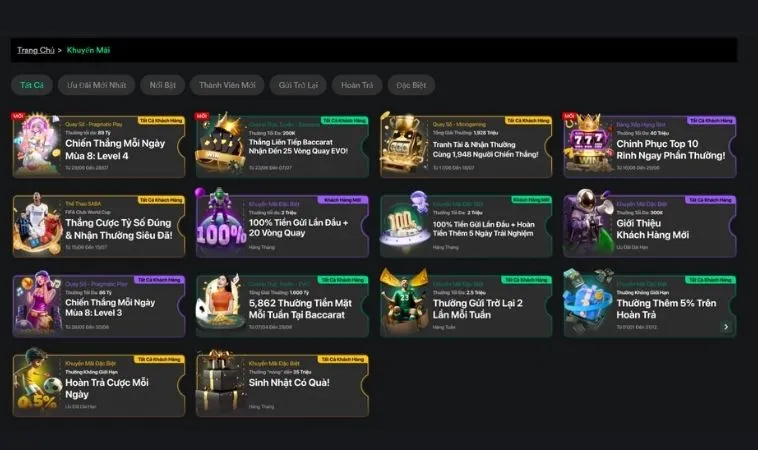Open the Trang Chủ breadcrumb link
Viewport: 758px width, 450px height.
[36, 50]
